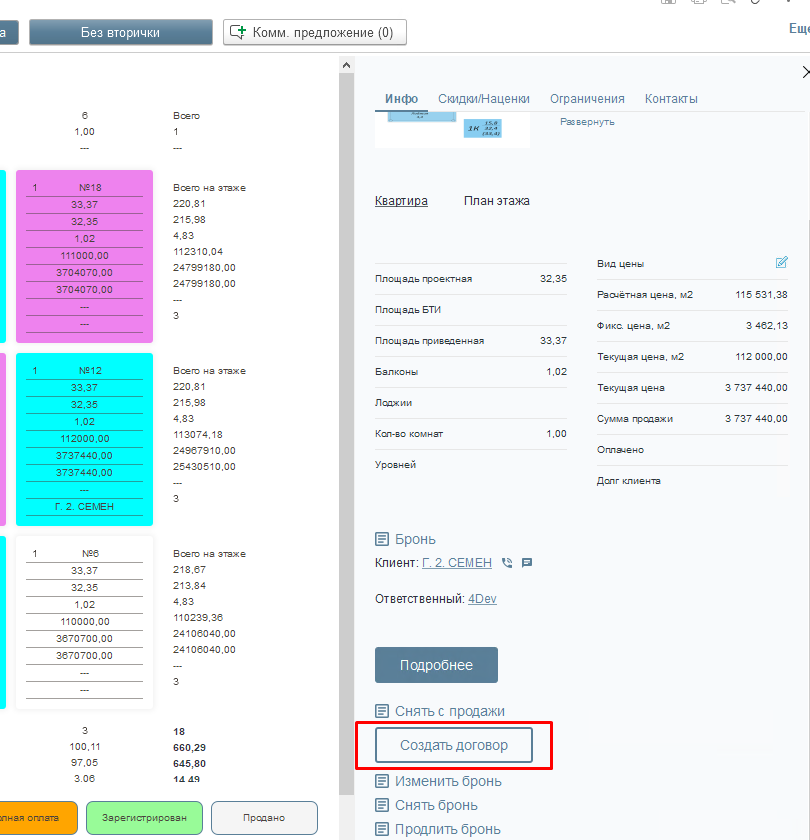This screenshot has height=840, width=810.
Task: Click the document icon beside Изменить бронь
Action: (x=382, y=781)
